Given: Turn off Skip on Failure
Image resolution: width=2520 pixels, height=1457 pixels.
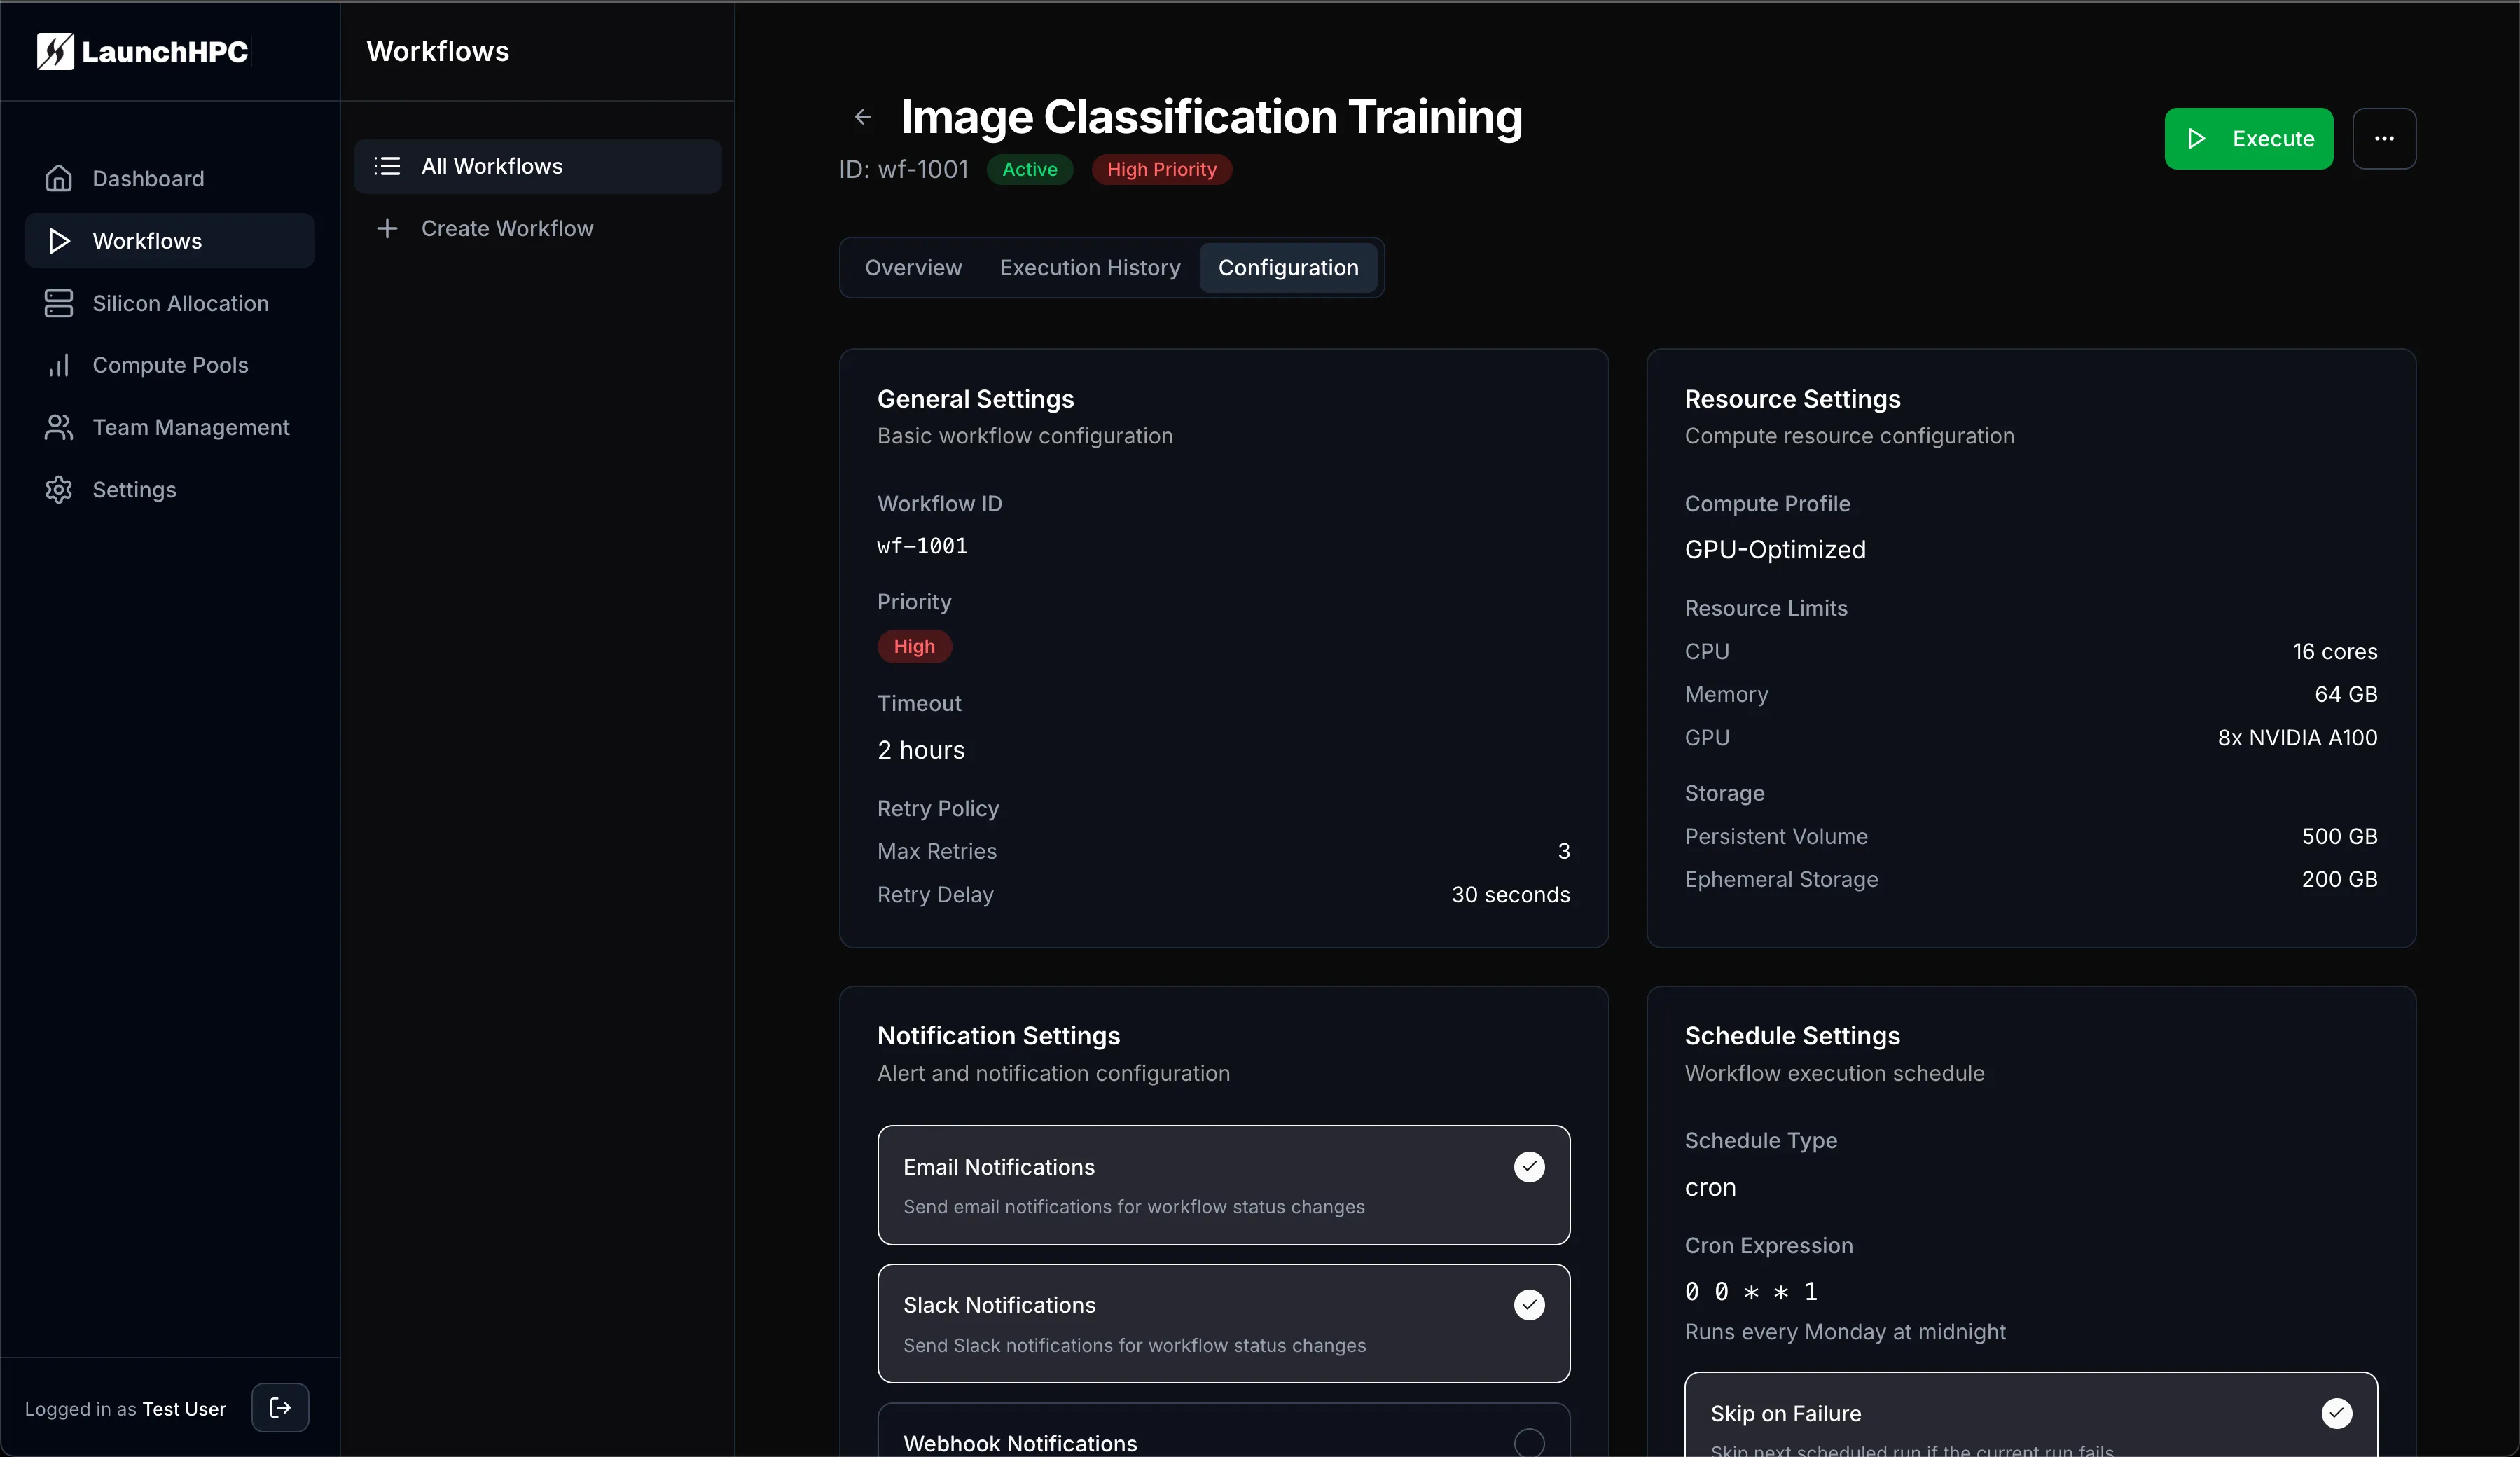Looking at the screenshot, I should (2337, 1413).
